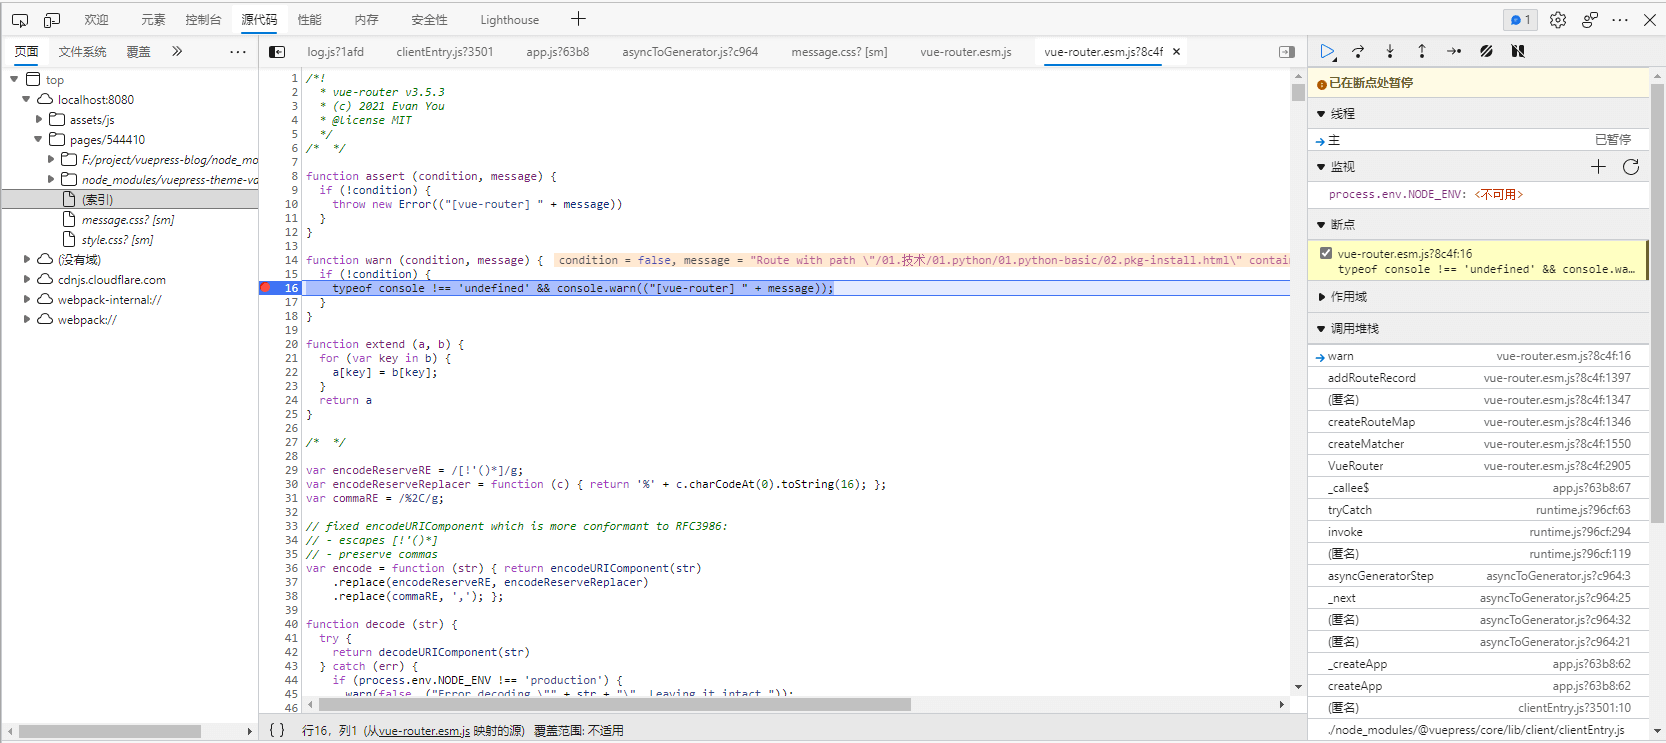Select the inspect element picker tool

[x=20, y=20]
